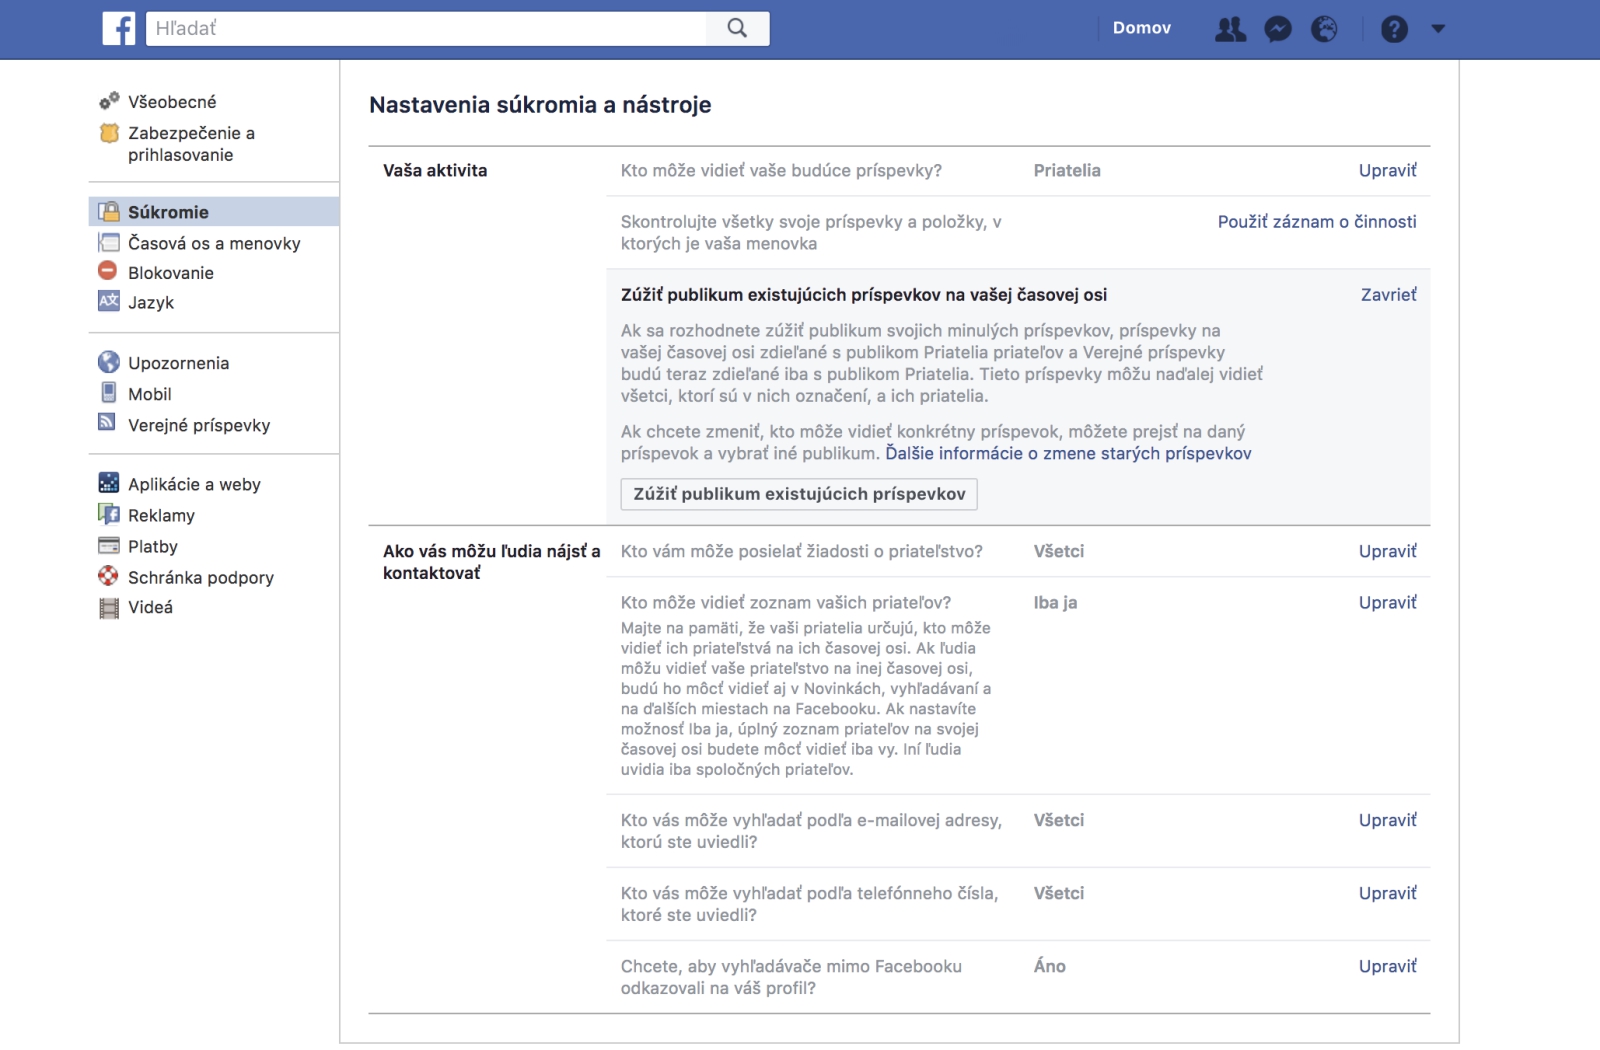Open Aplikácie a weby settings
This screenshot has height=1050, width=1600.
[194, 484]
